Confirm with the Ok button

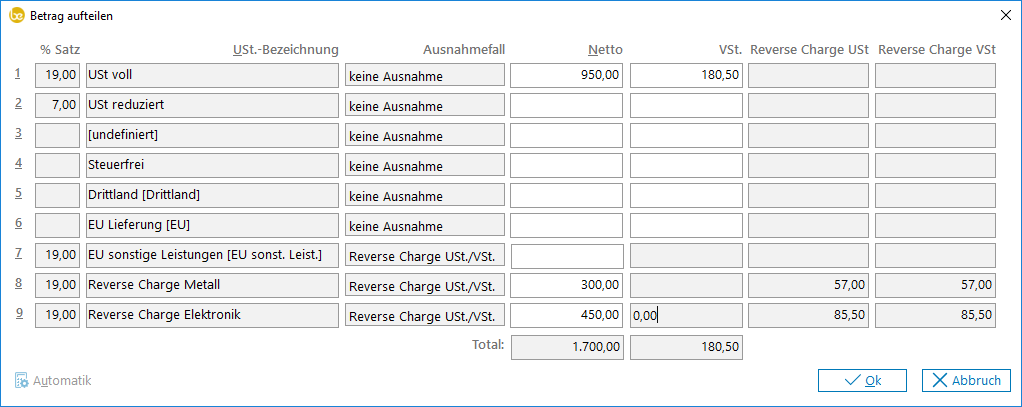861,380
